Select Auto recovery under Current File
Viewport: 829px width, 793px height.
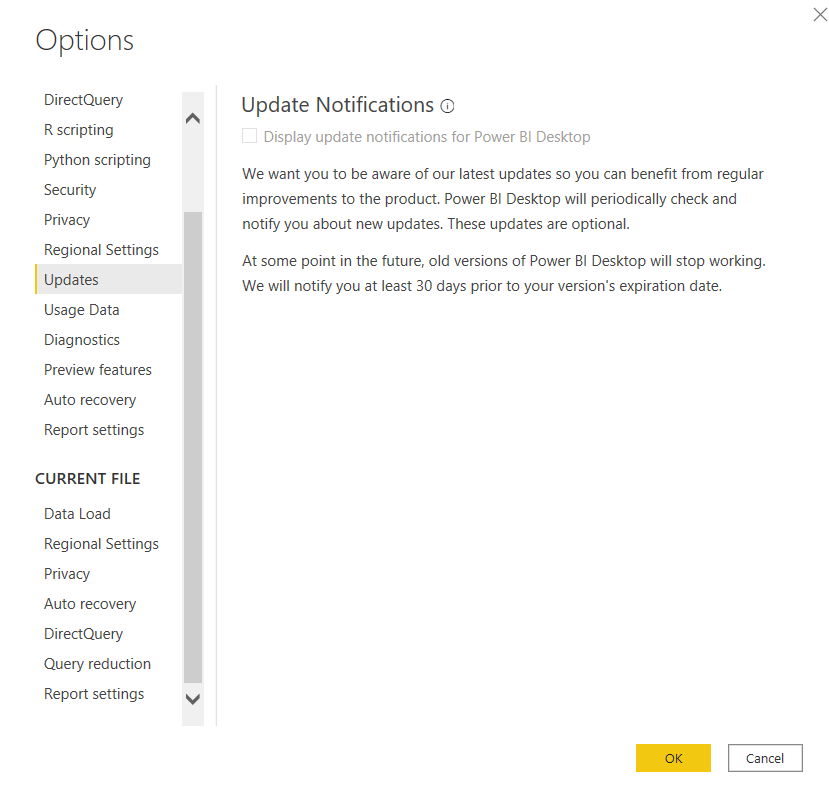[x=90, y=604]
